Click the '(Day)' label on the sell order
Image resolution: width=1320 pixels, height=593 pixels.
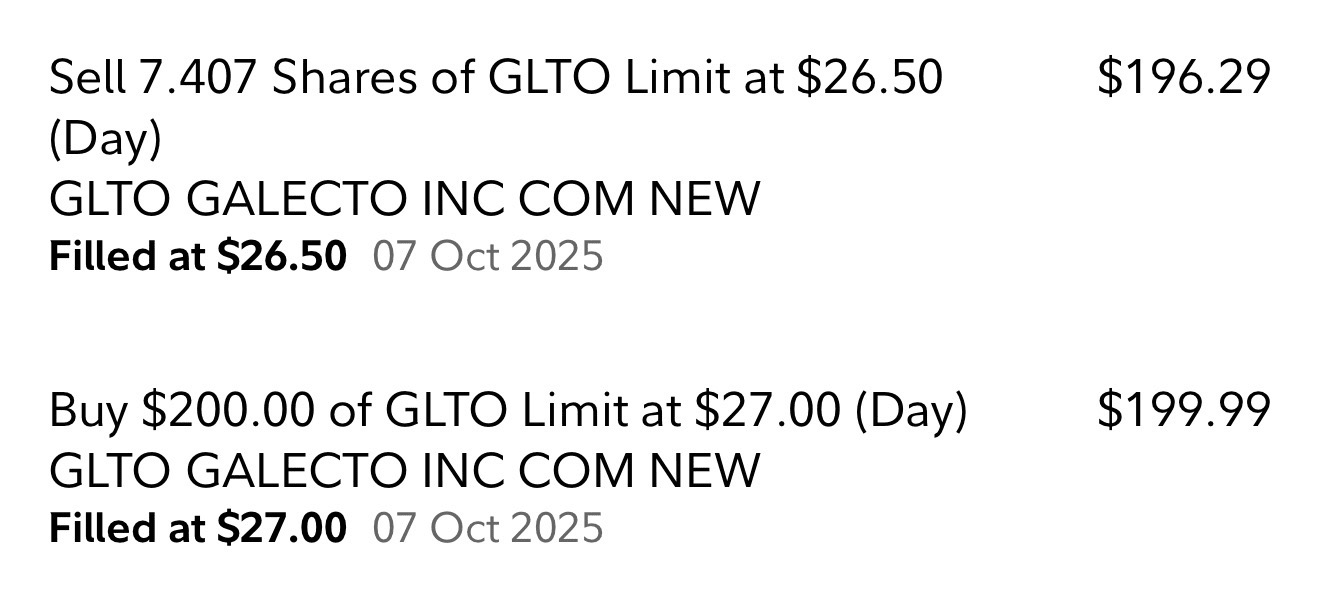104,139
